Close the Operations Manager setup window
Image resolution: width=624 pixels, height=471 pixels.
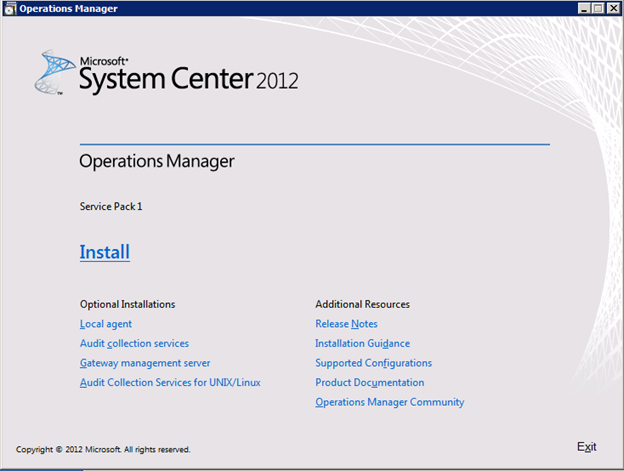[x=613, y=8]
